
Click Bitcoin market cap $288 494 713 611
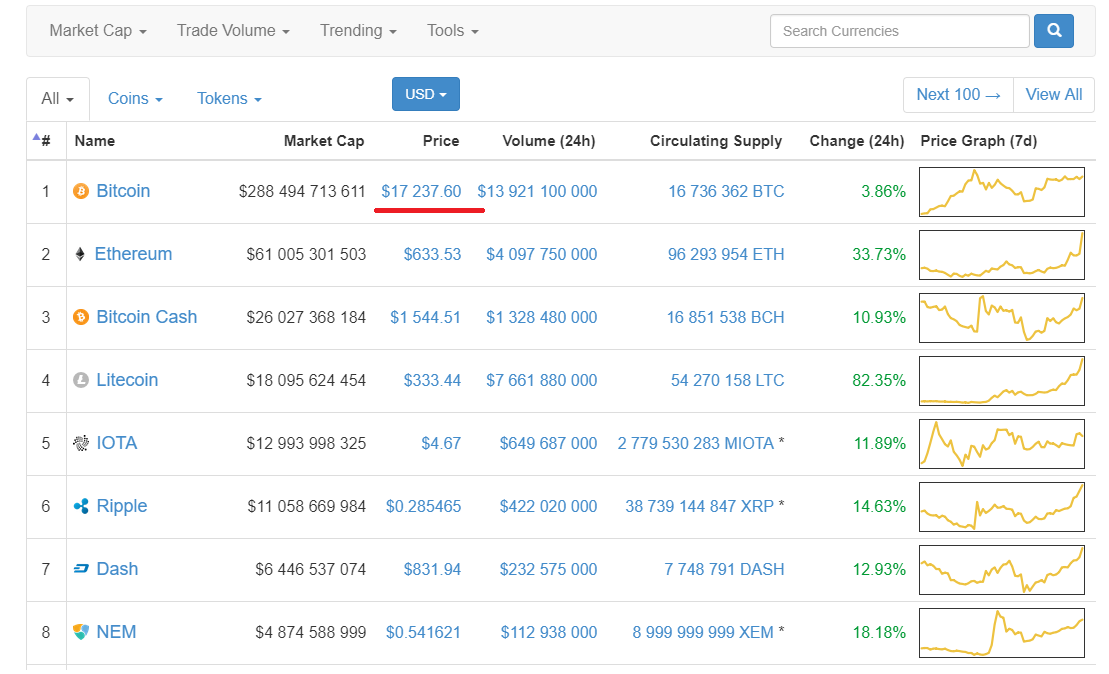(x=302, y=192)
